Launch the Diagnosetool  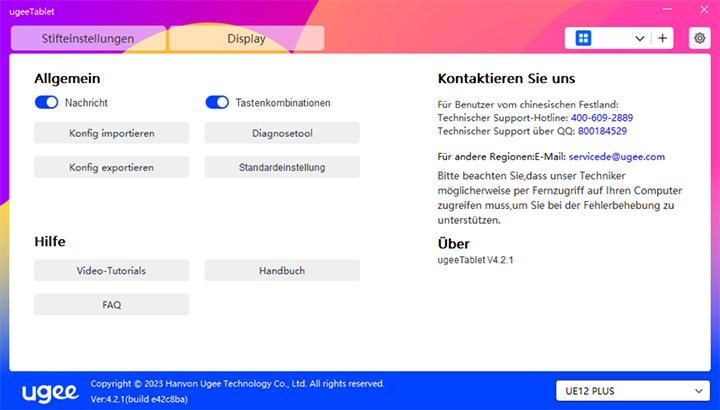tap(282, 133)
